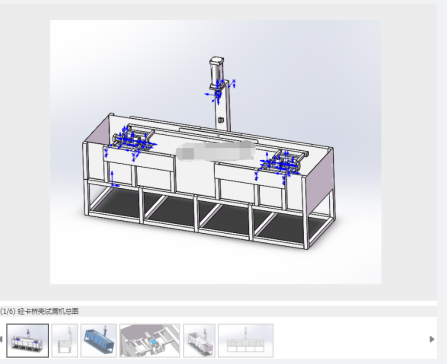Select the first thumbnail with blue highlighted frame
The height and width of the screenshot is (364, 447).
pos(28,340)
